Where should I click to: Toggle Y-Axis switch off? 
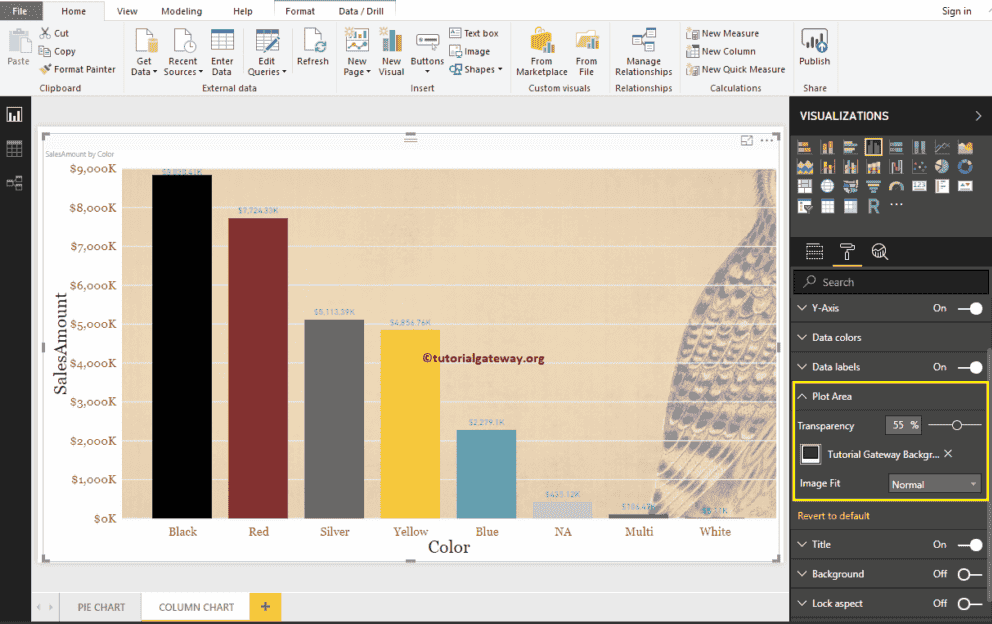[x=969, y=308]
